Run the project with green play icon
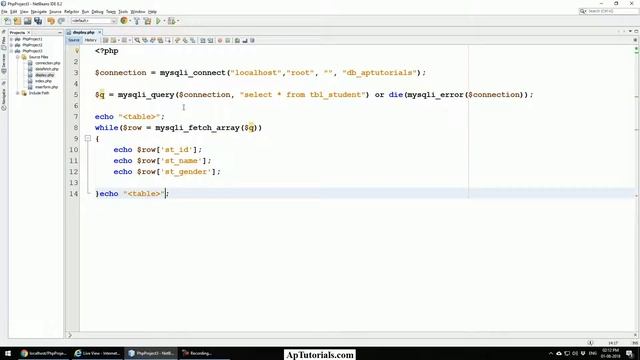This screenshot has height=360, width=640. (158, 21)
